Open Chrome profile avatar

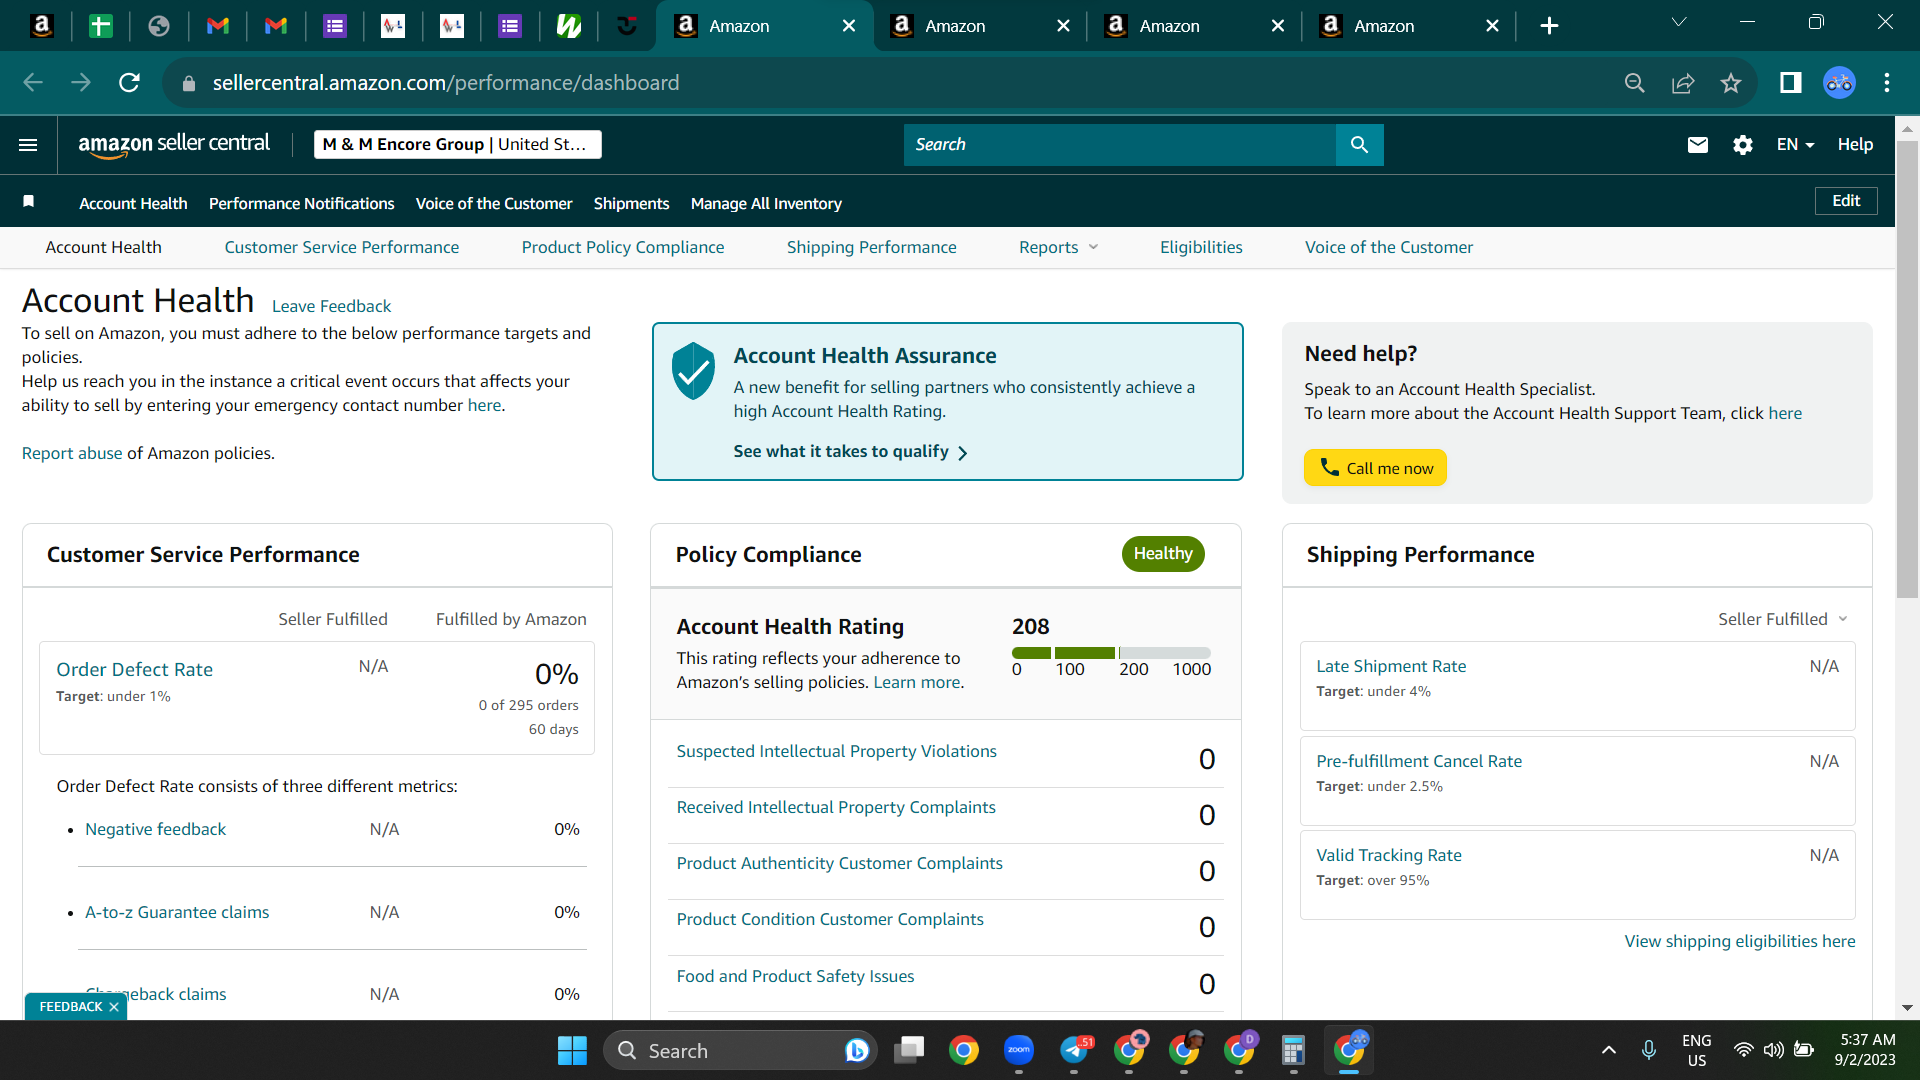coord(1839,83)
